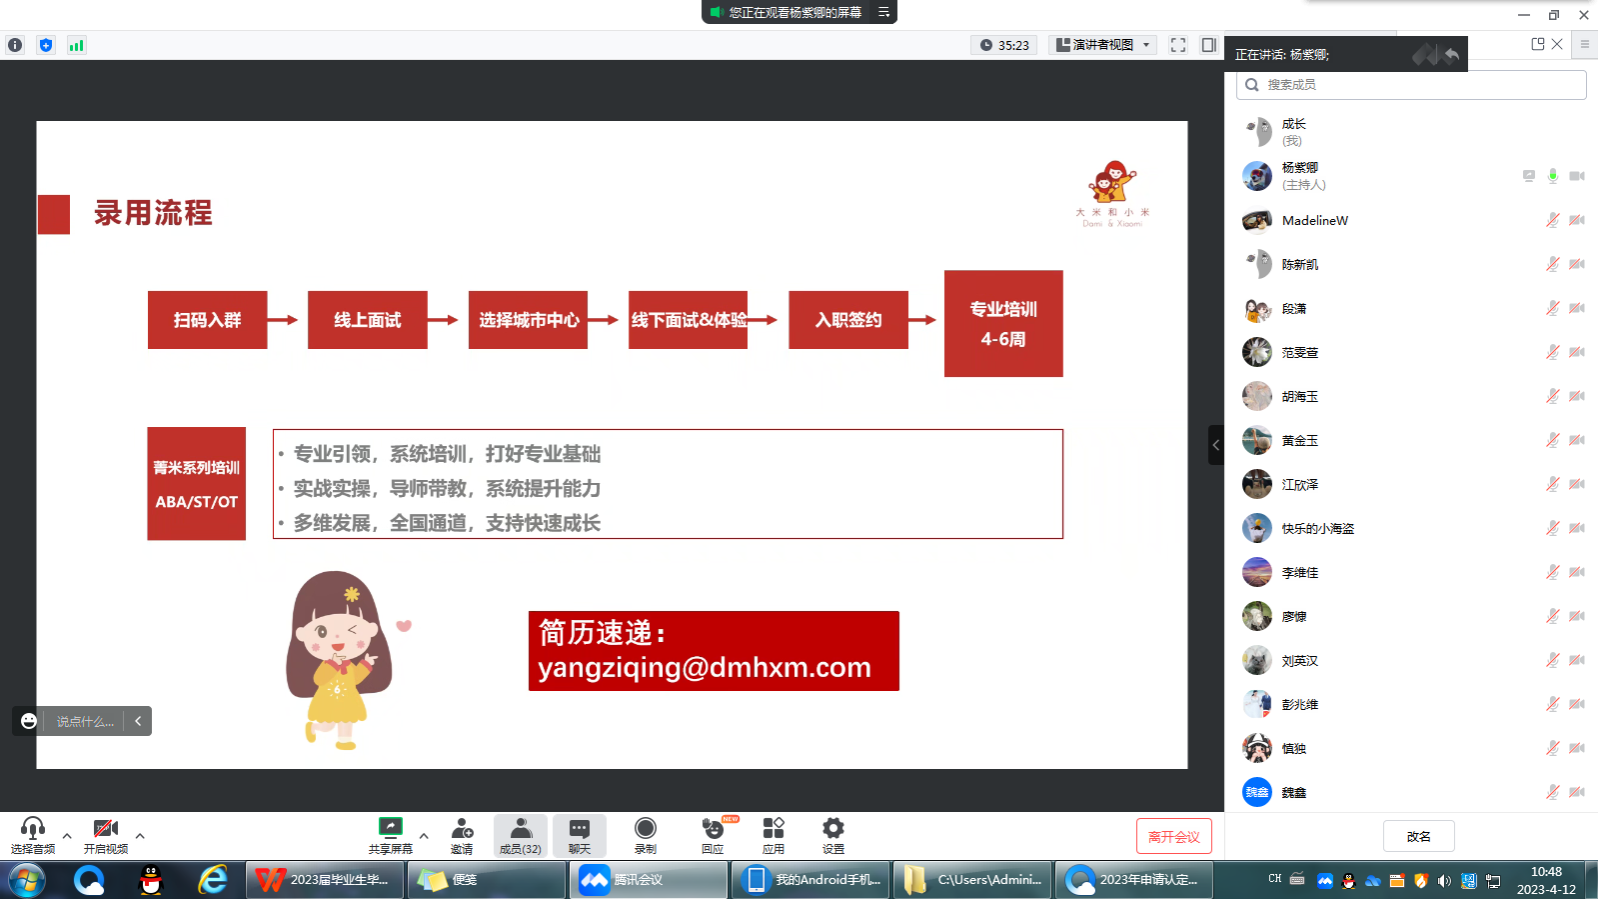1598x899 pixels.
Task: Expand audio options arrow beside 选择音频
Action: click(67, 836)
